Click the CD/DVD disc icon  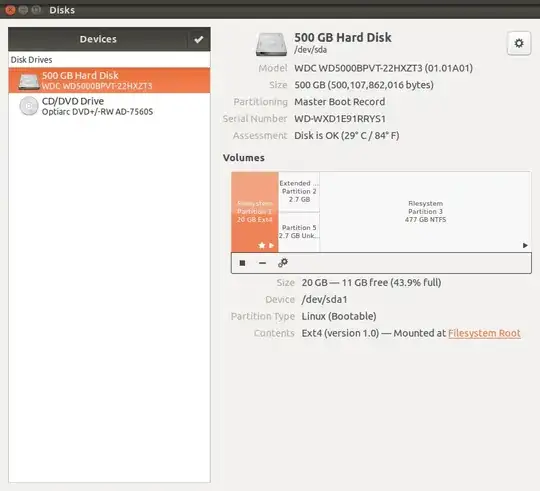[x=29, y=106]
